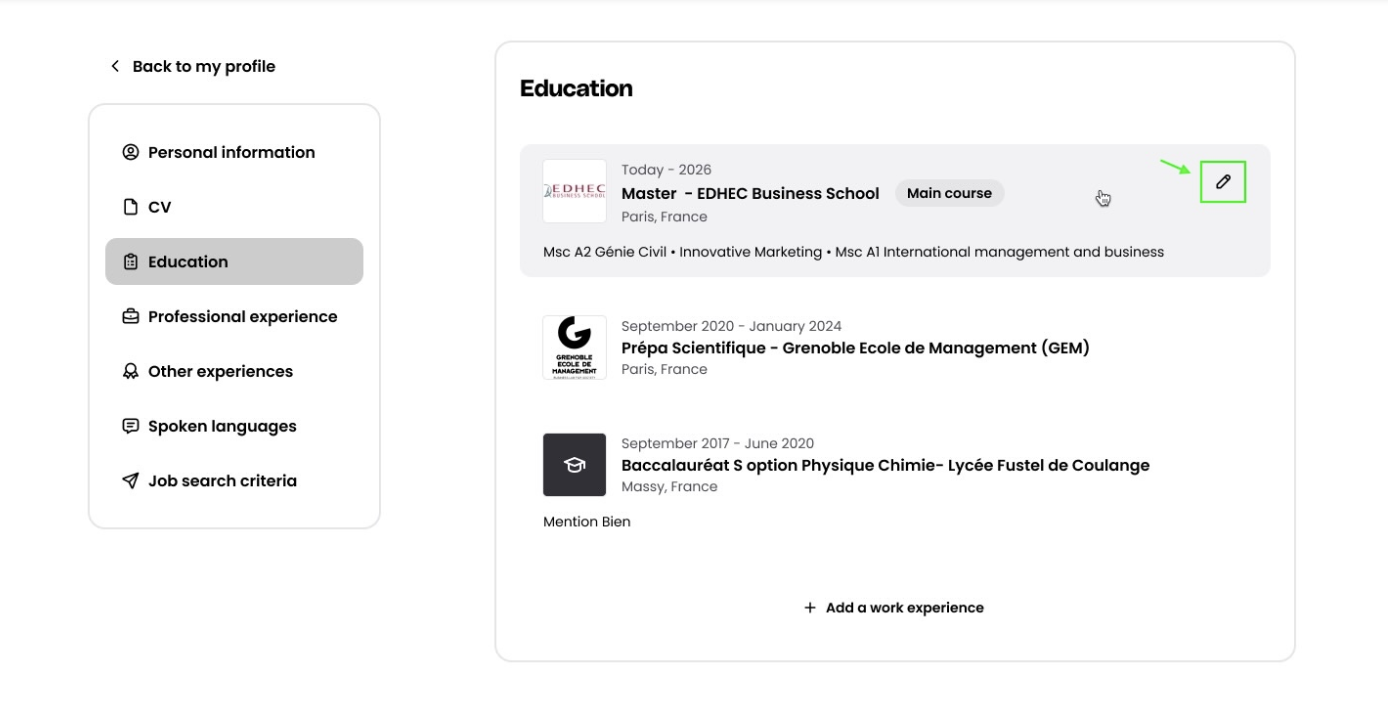Click the CV document icon
This screenshot has width=1390, height=710.
[x=130, y=207]
